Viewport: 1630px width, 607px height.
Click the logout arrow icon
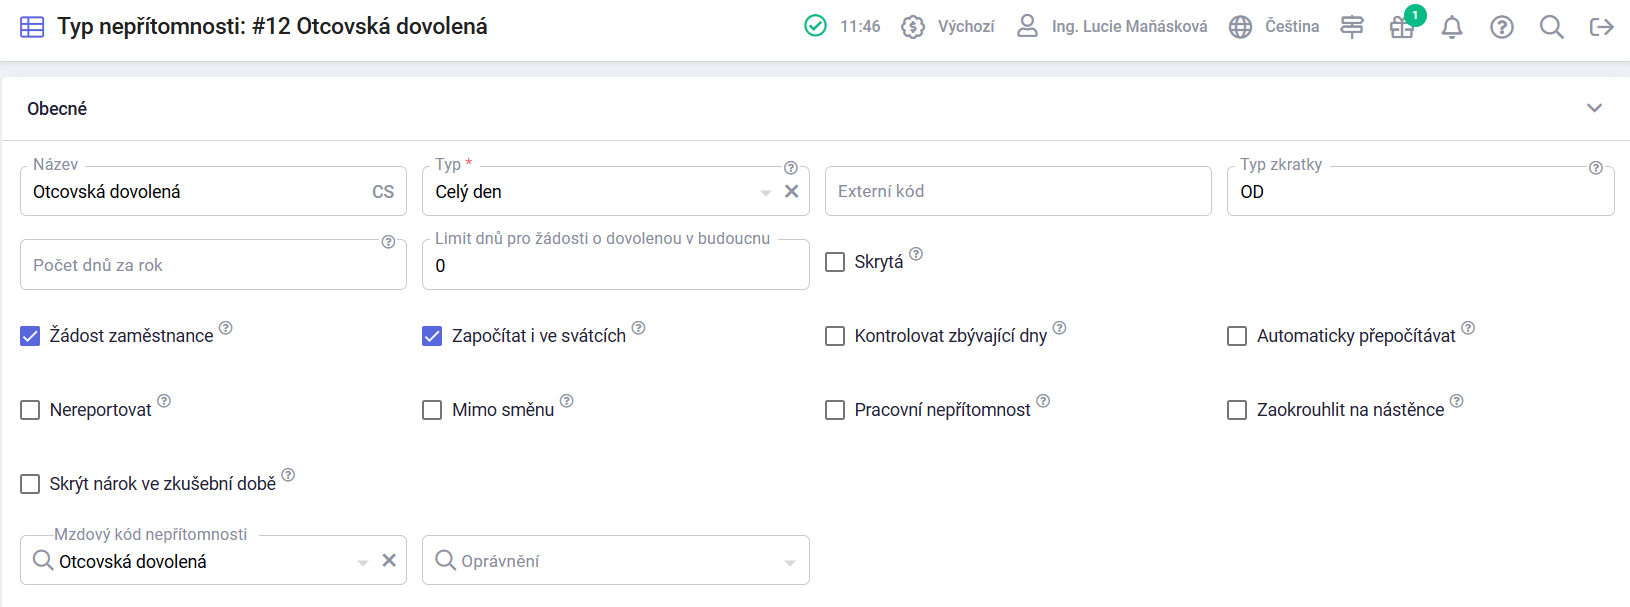click(1602, 27)
